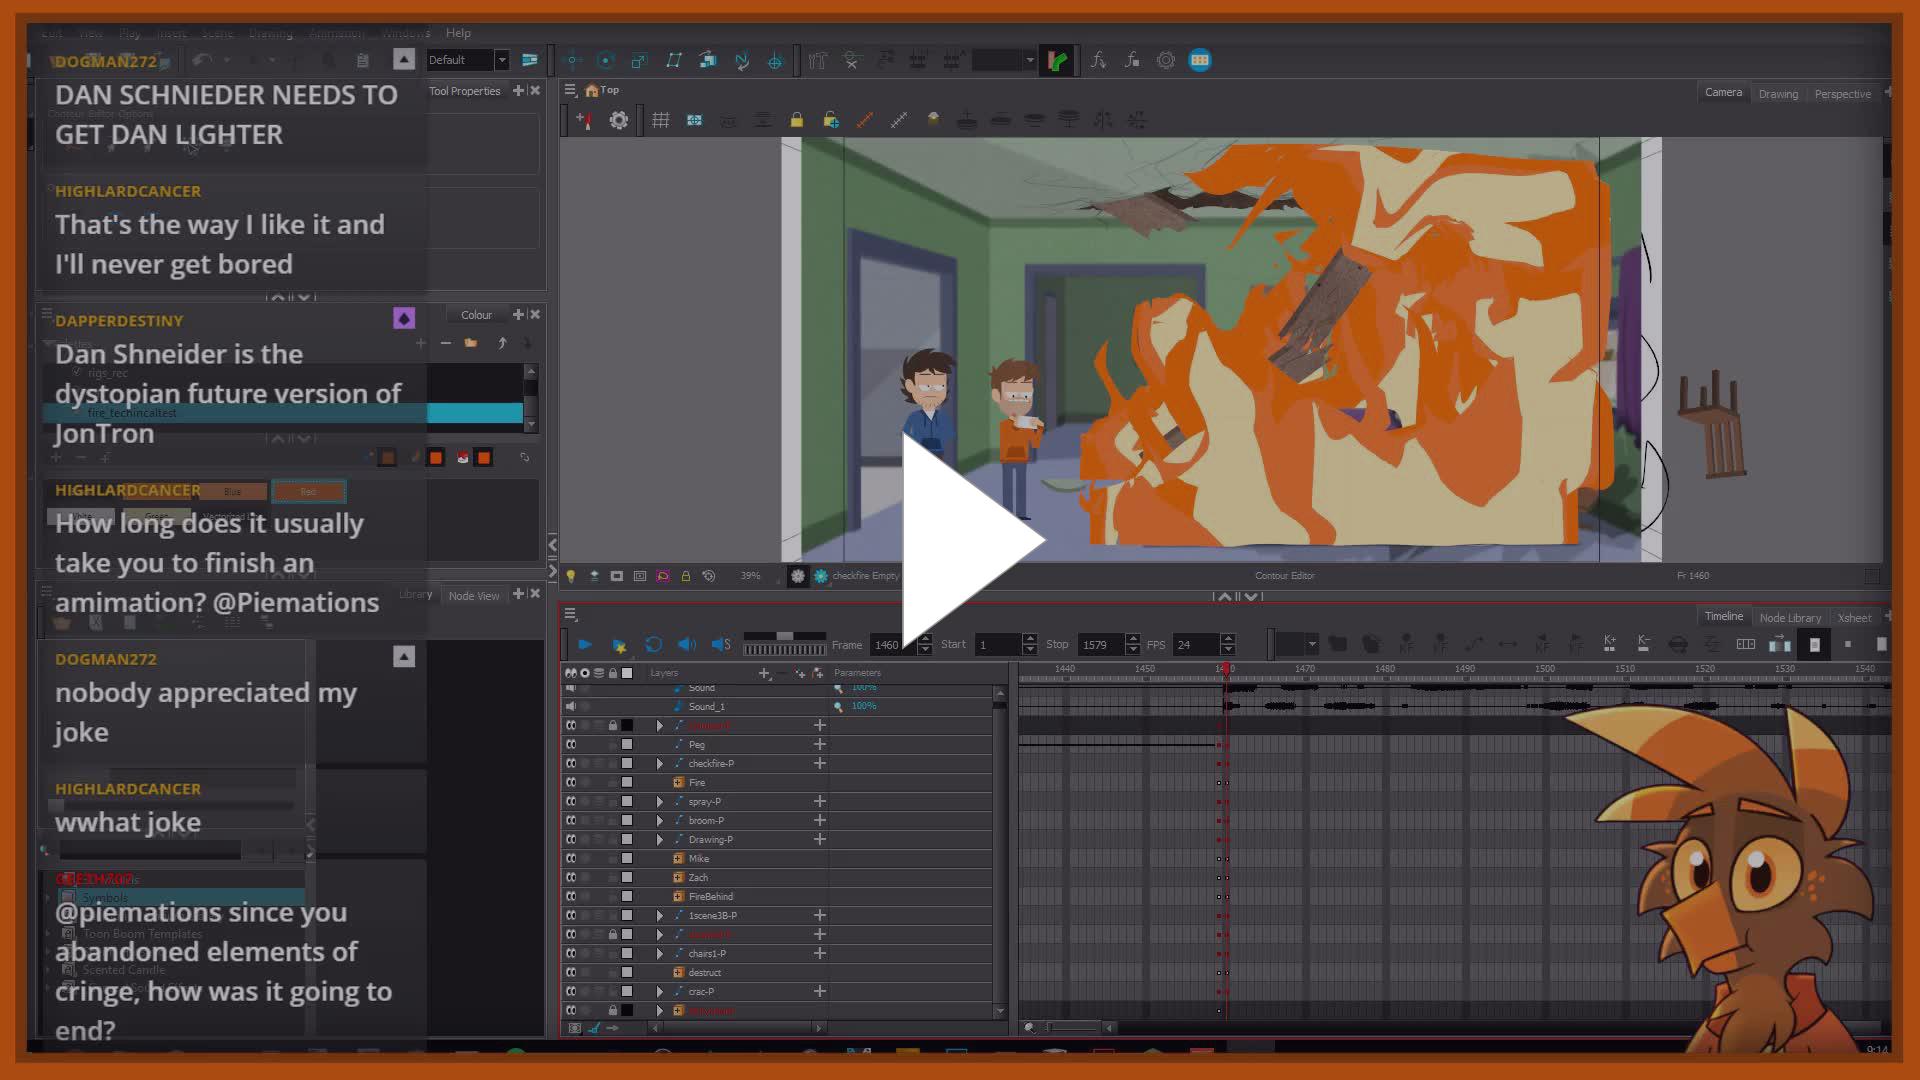Switch to the Node Library tab
Screen dimensions: 1920x1080
(1789, 618)
